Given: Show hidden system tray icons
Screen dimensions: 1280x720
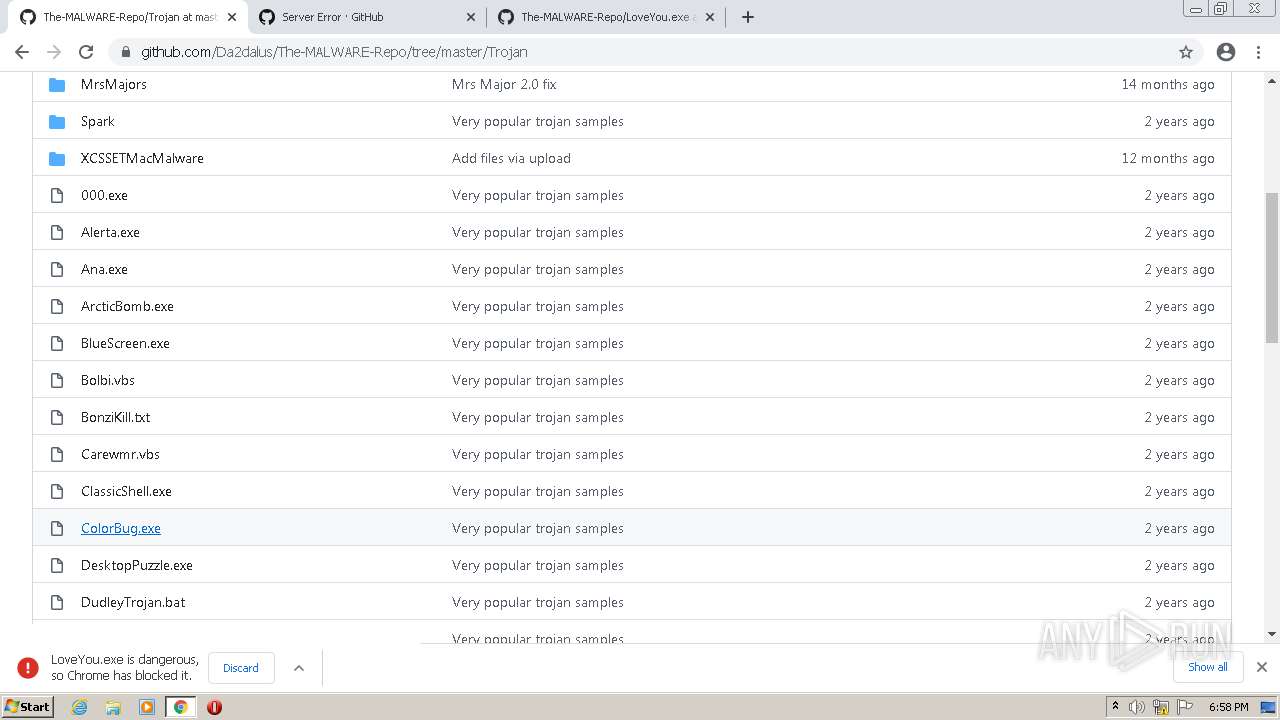Looking at the screenshot, I should tap(1115, 706).
